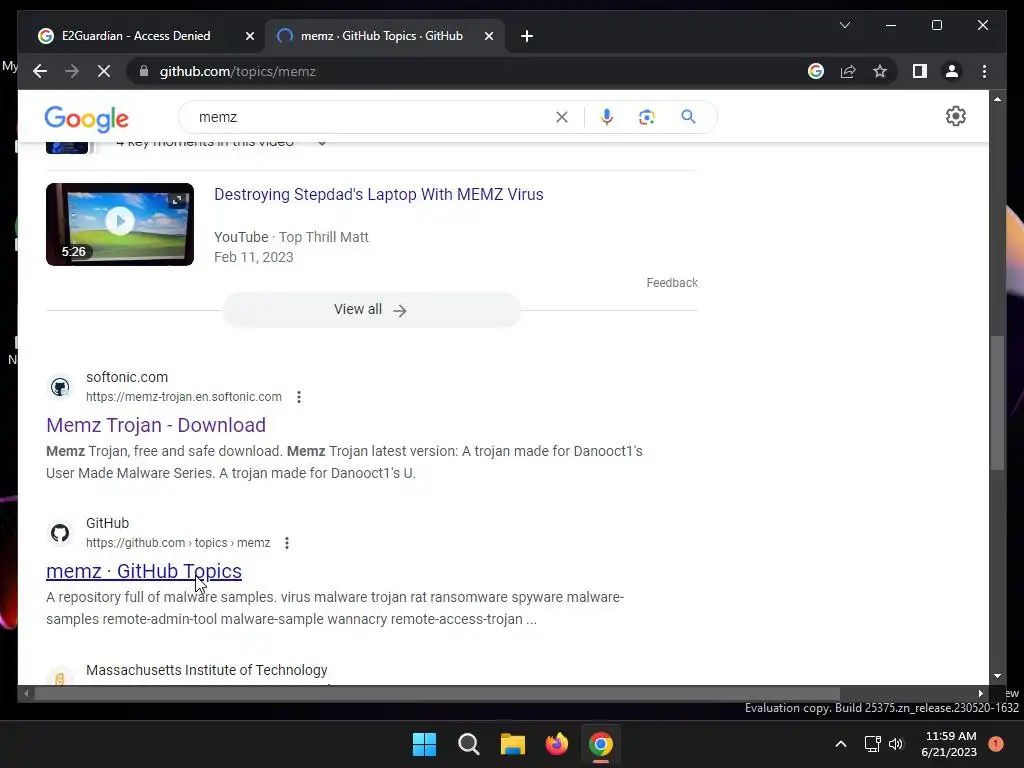1024x768 pixels.
Task: Open more options for softonic.com result
Action: [298, 397]
